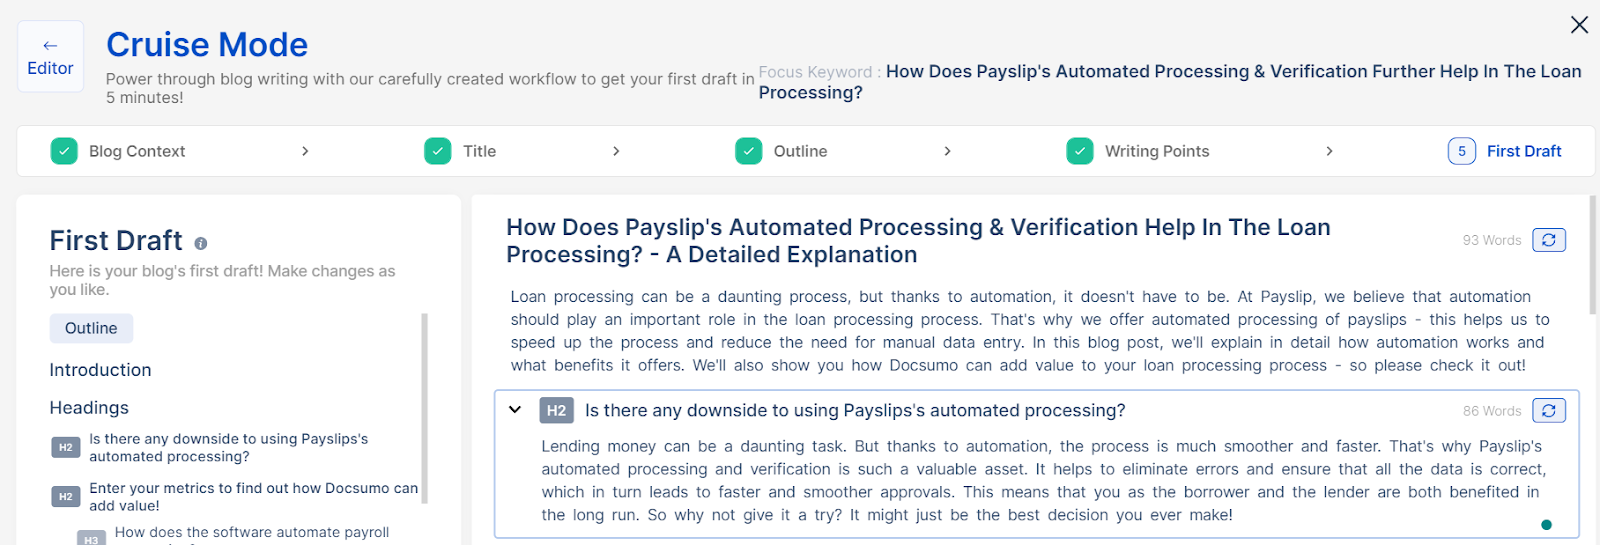
Task: Click the step 5 number badge
Action: 1462,151
